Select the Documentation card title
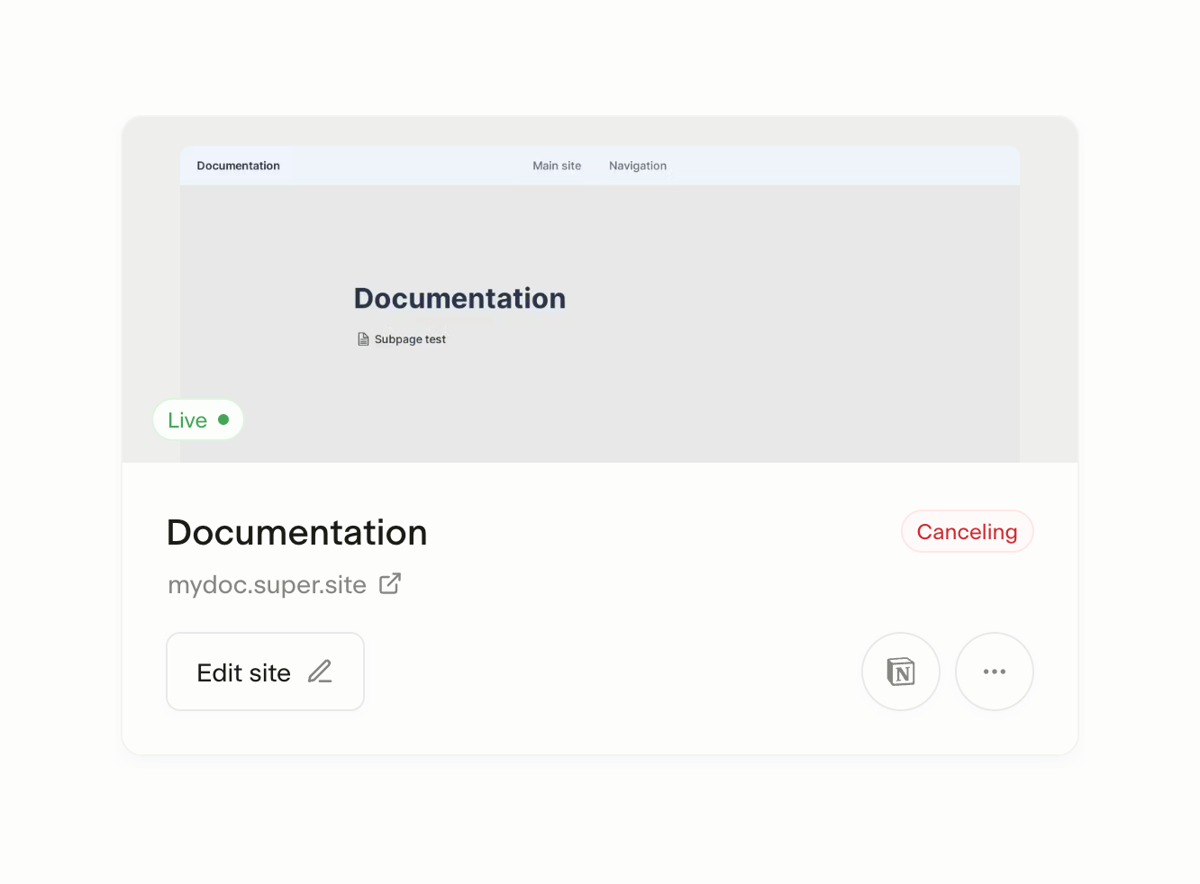The image size is (1200, 884). tap(296, 532)
